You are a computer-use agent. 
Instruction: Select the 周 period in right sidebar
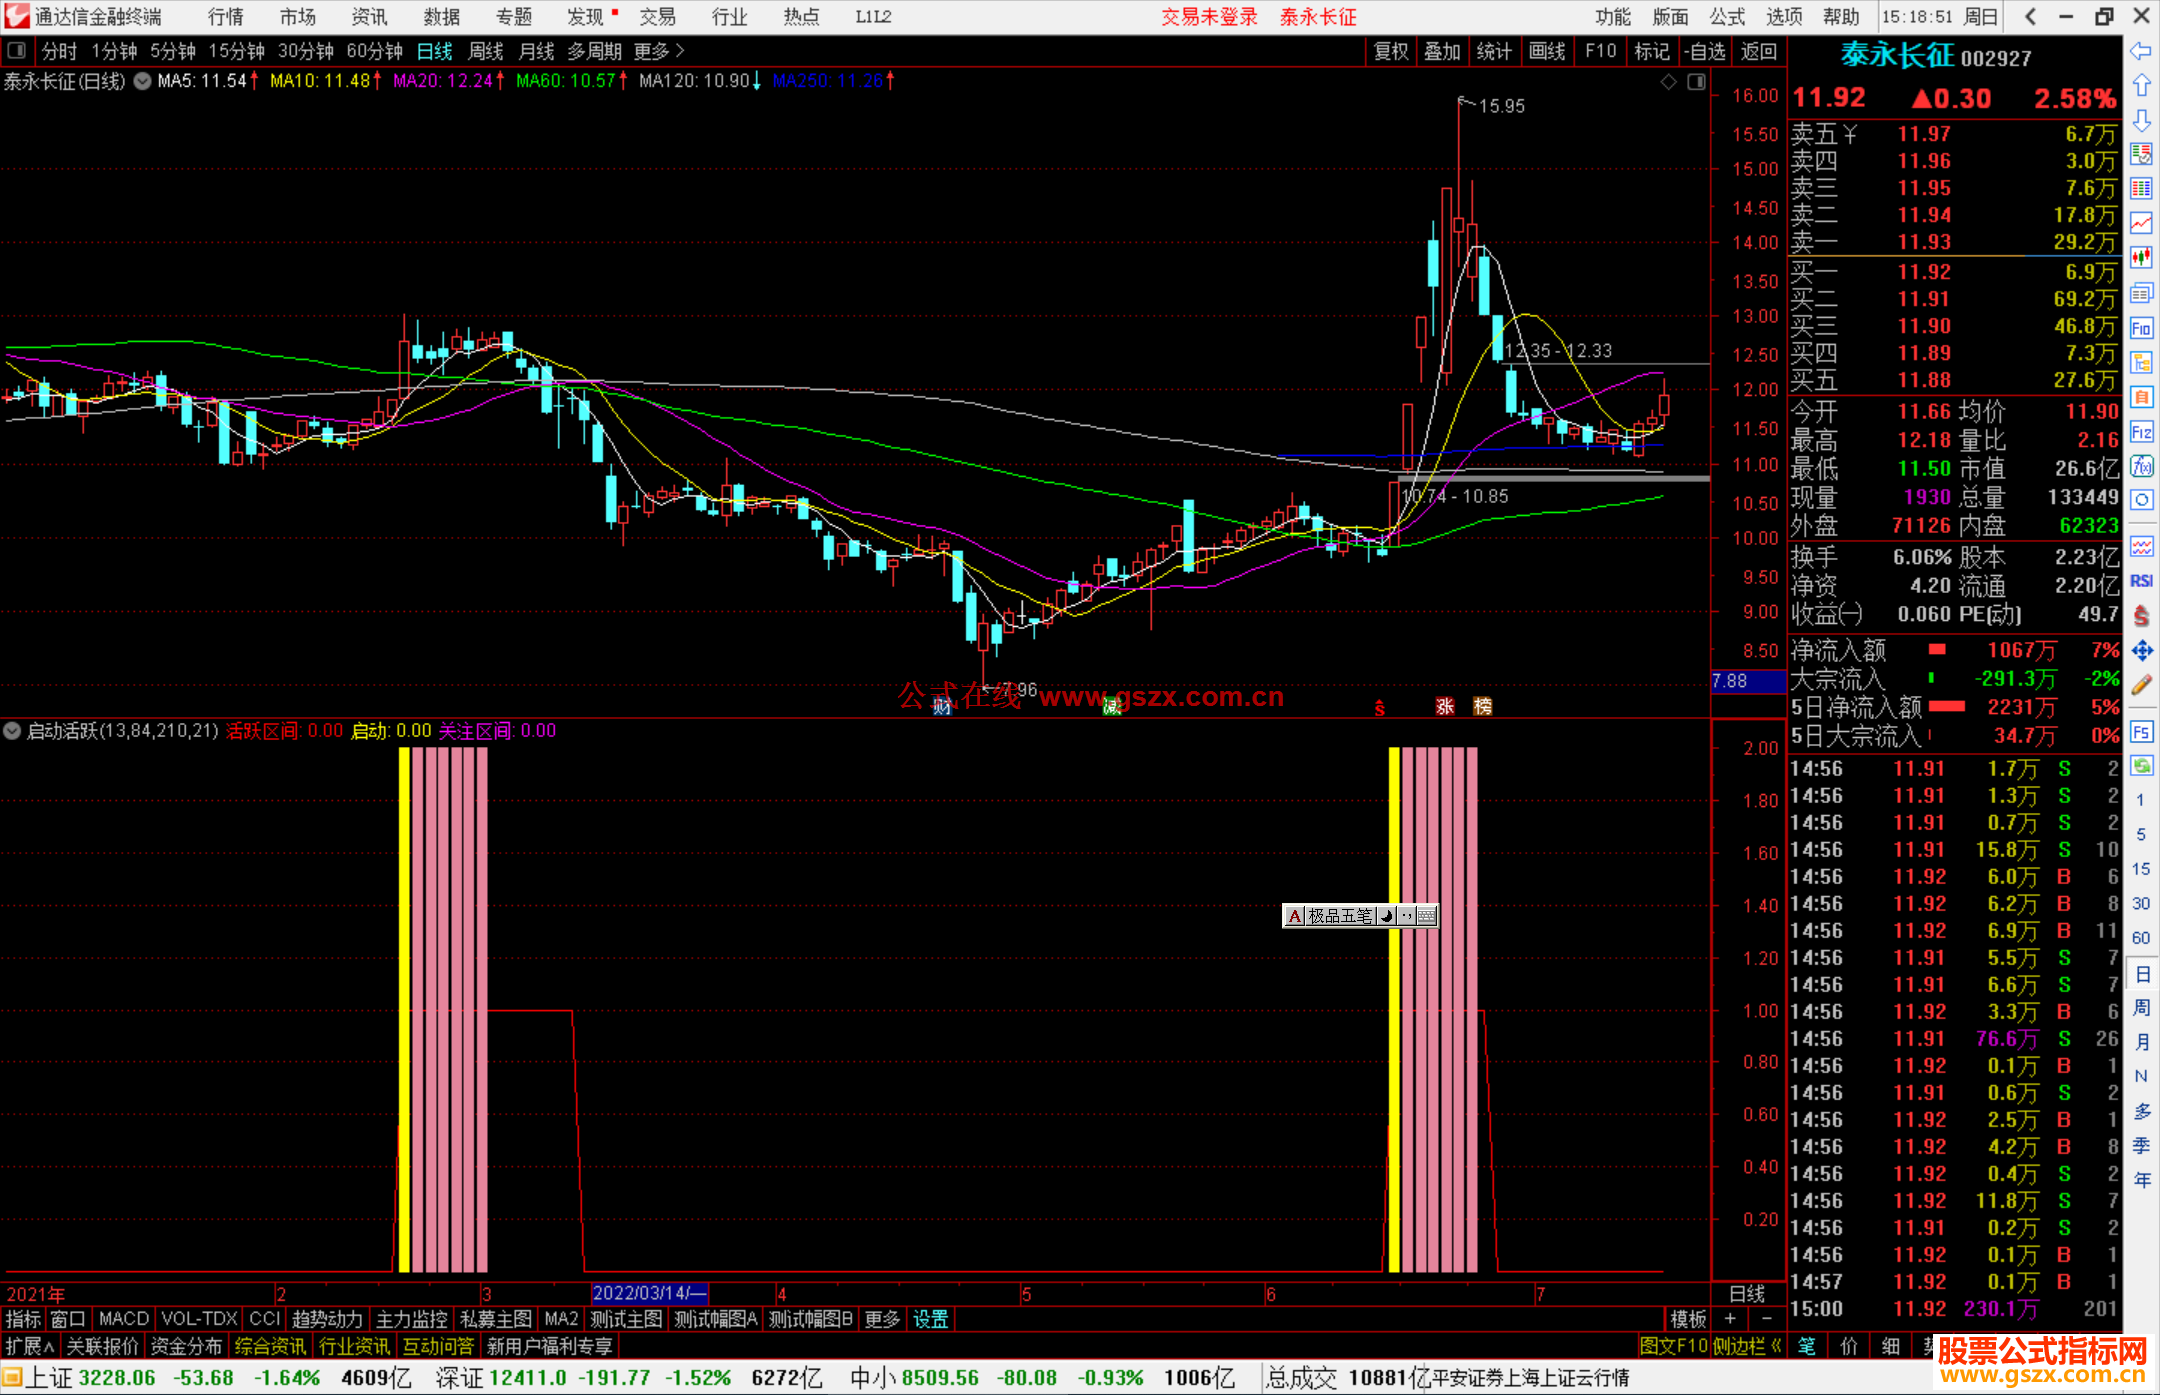click(x=2141, y=1008)
